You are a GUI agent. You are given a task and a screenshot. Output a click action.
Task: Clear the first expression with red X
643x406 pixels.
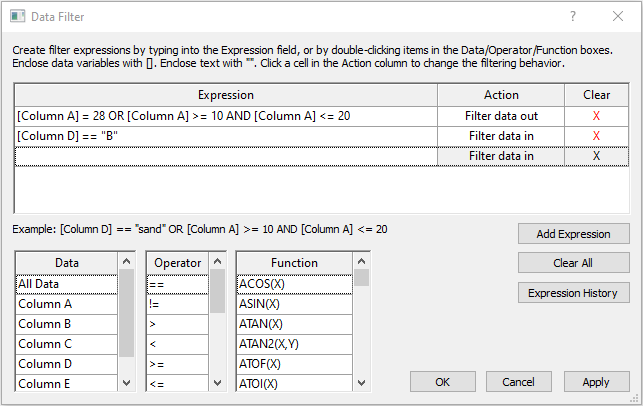tap(596, 116)
